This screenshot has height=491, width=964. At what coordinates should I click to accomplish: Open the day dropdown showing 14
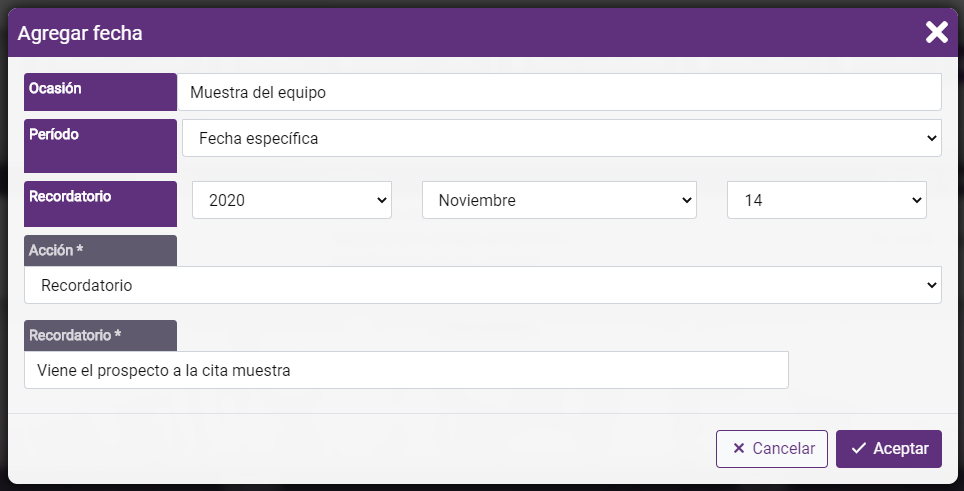coord(826,200)
